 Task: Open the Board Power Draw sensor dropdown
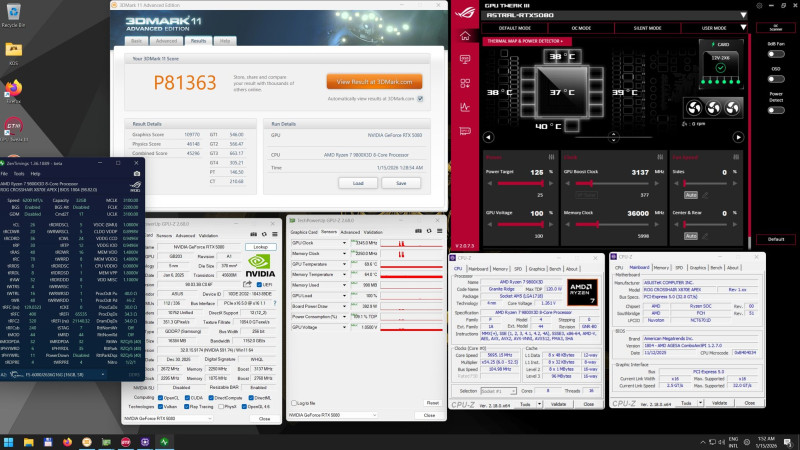tap(344, 306)
